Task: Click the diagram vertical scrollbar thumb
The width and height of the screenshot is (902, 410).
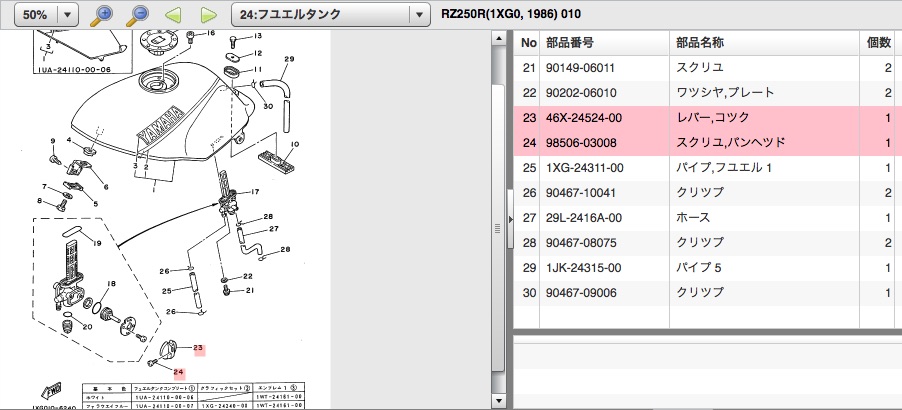Action: pyautogui.click(x=498, y=228)
